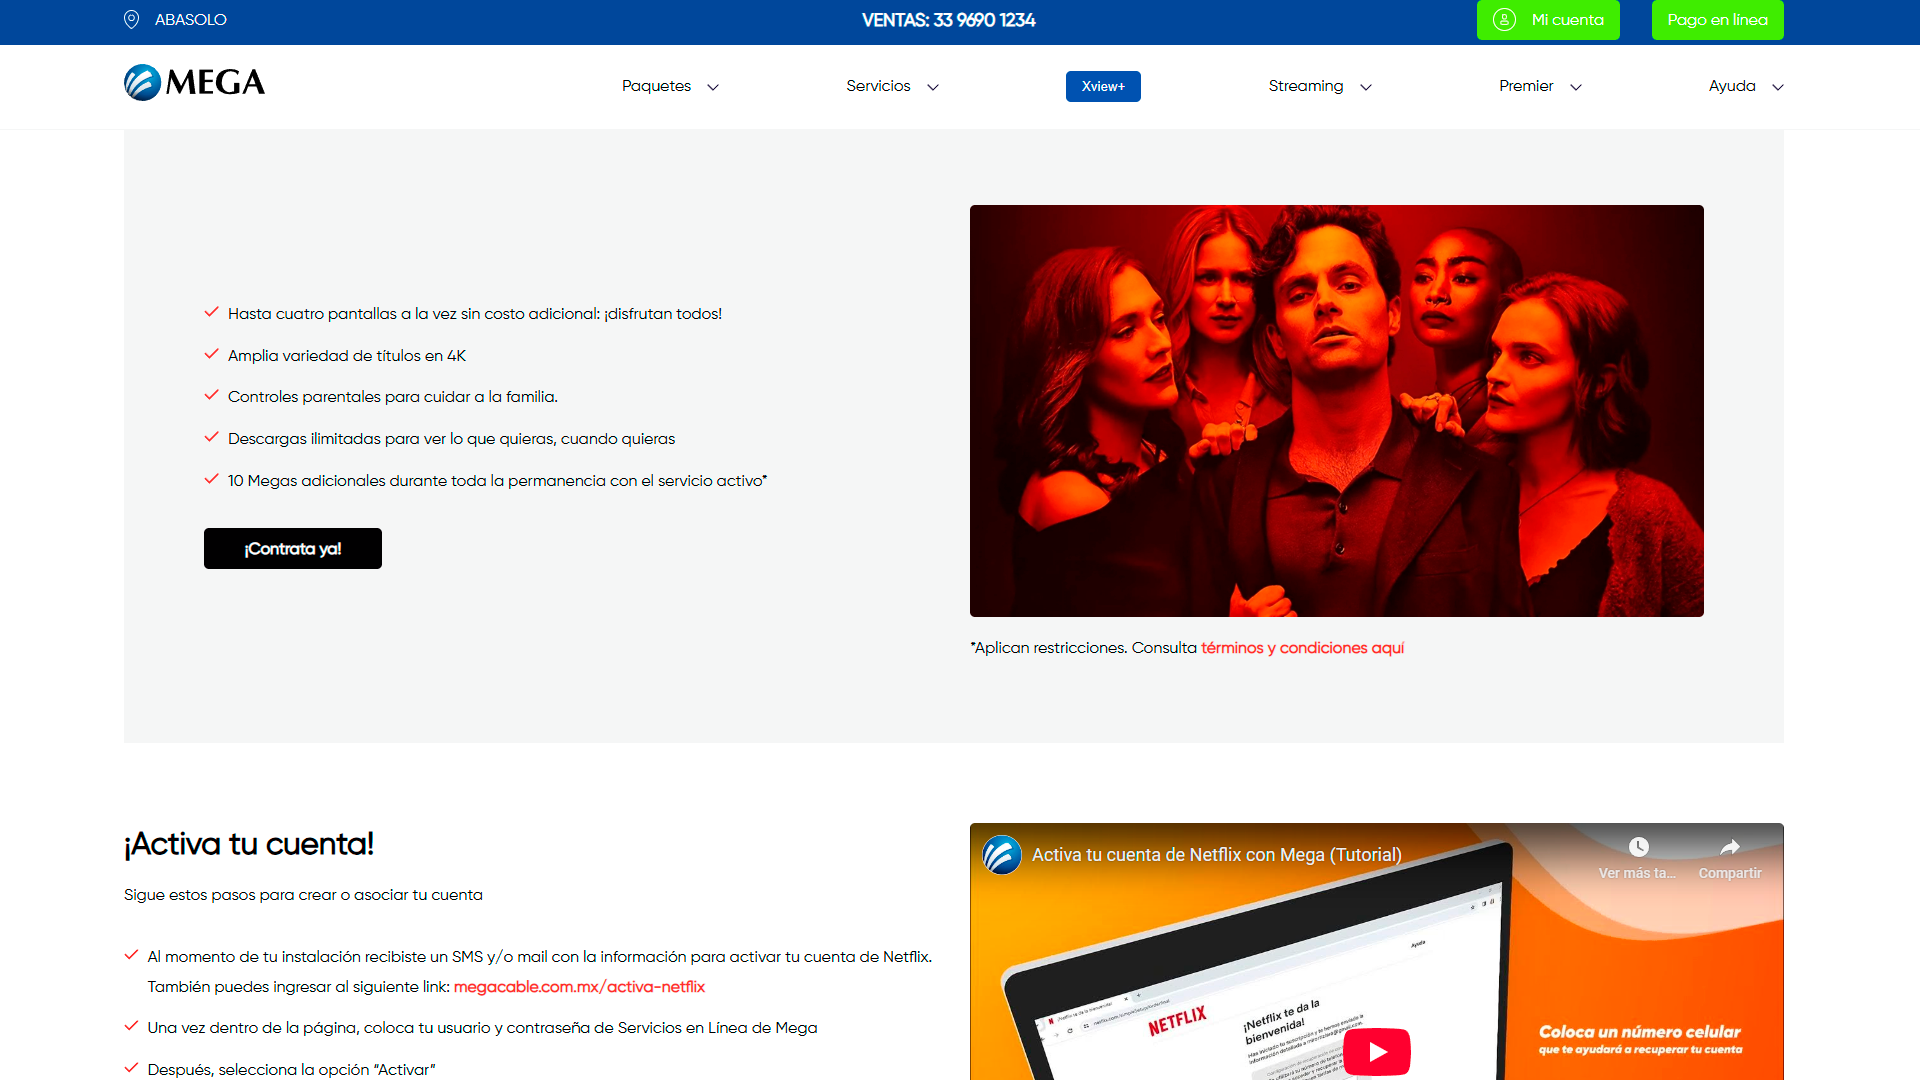Expand the Ayuda dropdown chevron
Screen dimensions: 1920x1080
tap(1778, 87)
